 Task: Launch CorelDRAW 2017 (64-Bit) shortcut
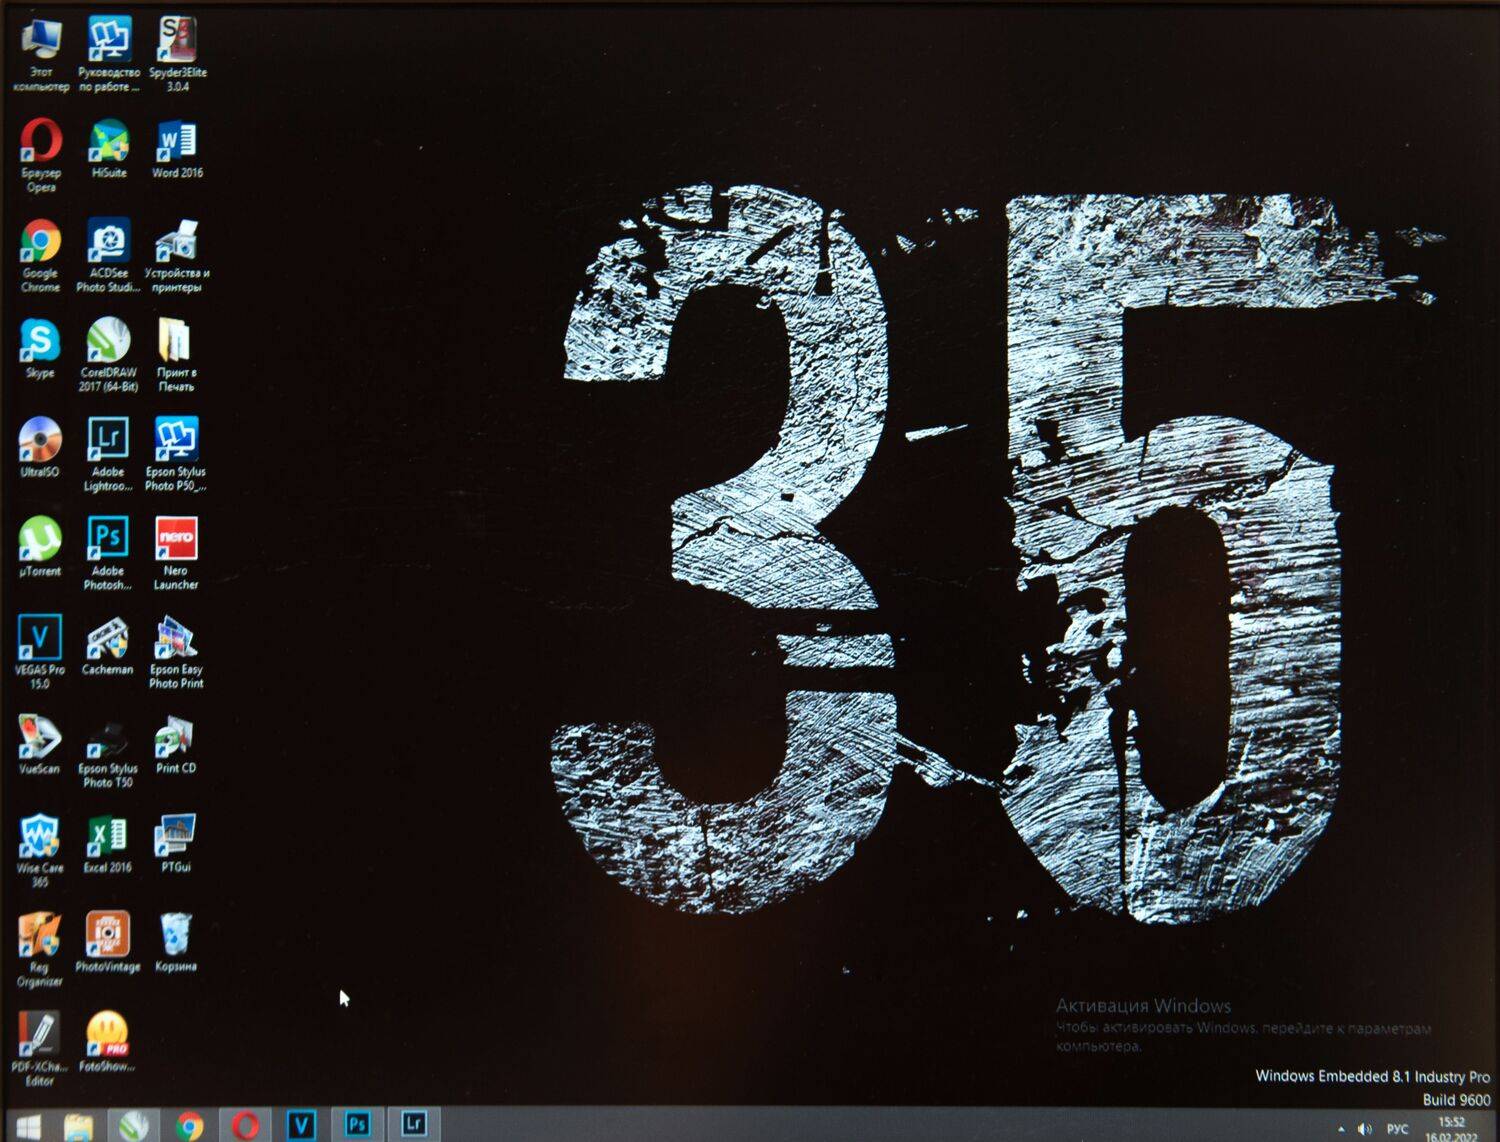pyautogui.click(x=108, y=341)
